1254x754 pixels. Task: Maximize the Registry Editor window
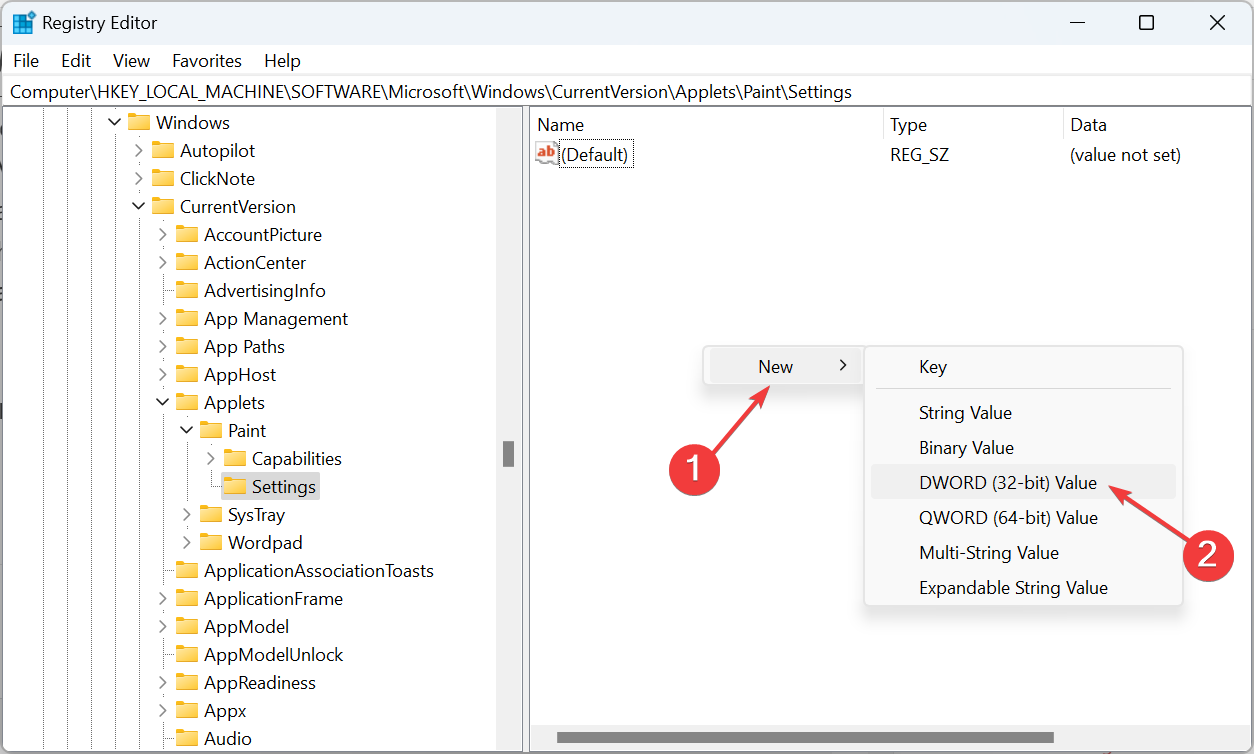[x=1147, y=23]
